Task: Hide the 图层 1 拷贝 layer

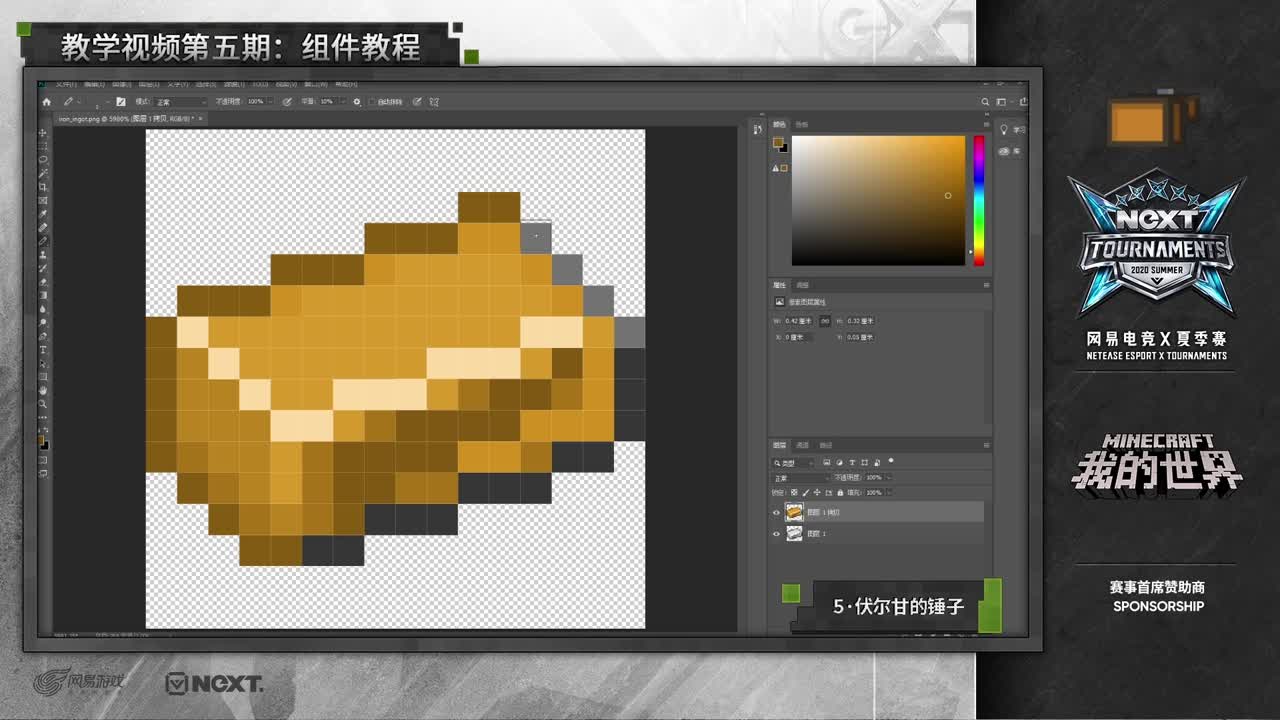Action: point(776,512)
